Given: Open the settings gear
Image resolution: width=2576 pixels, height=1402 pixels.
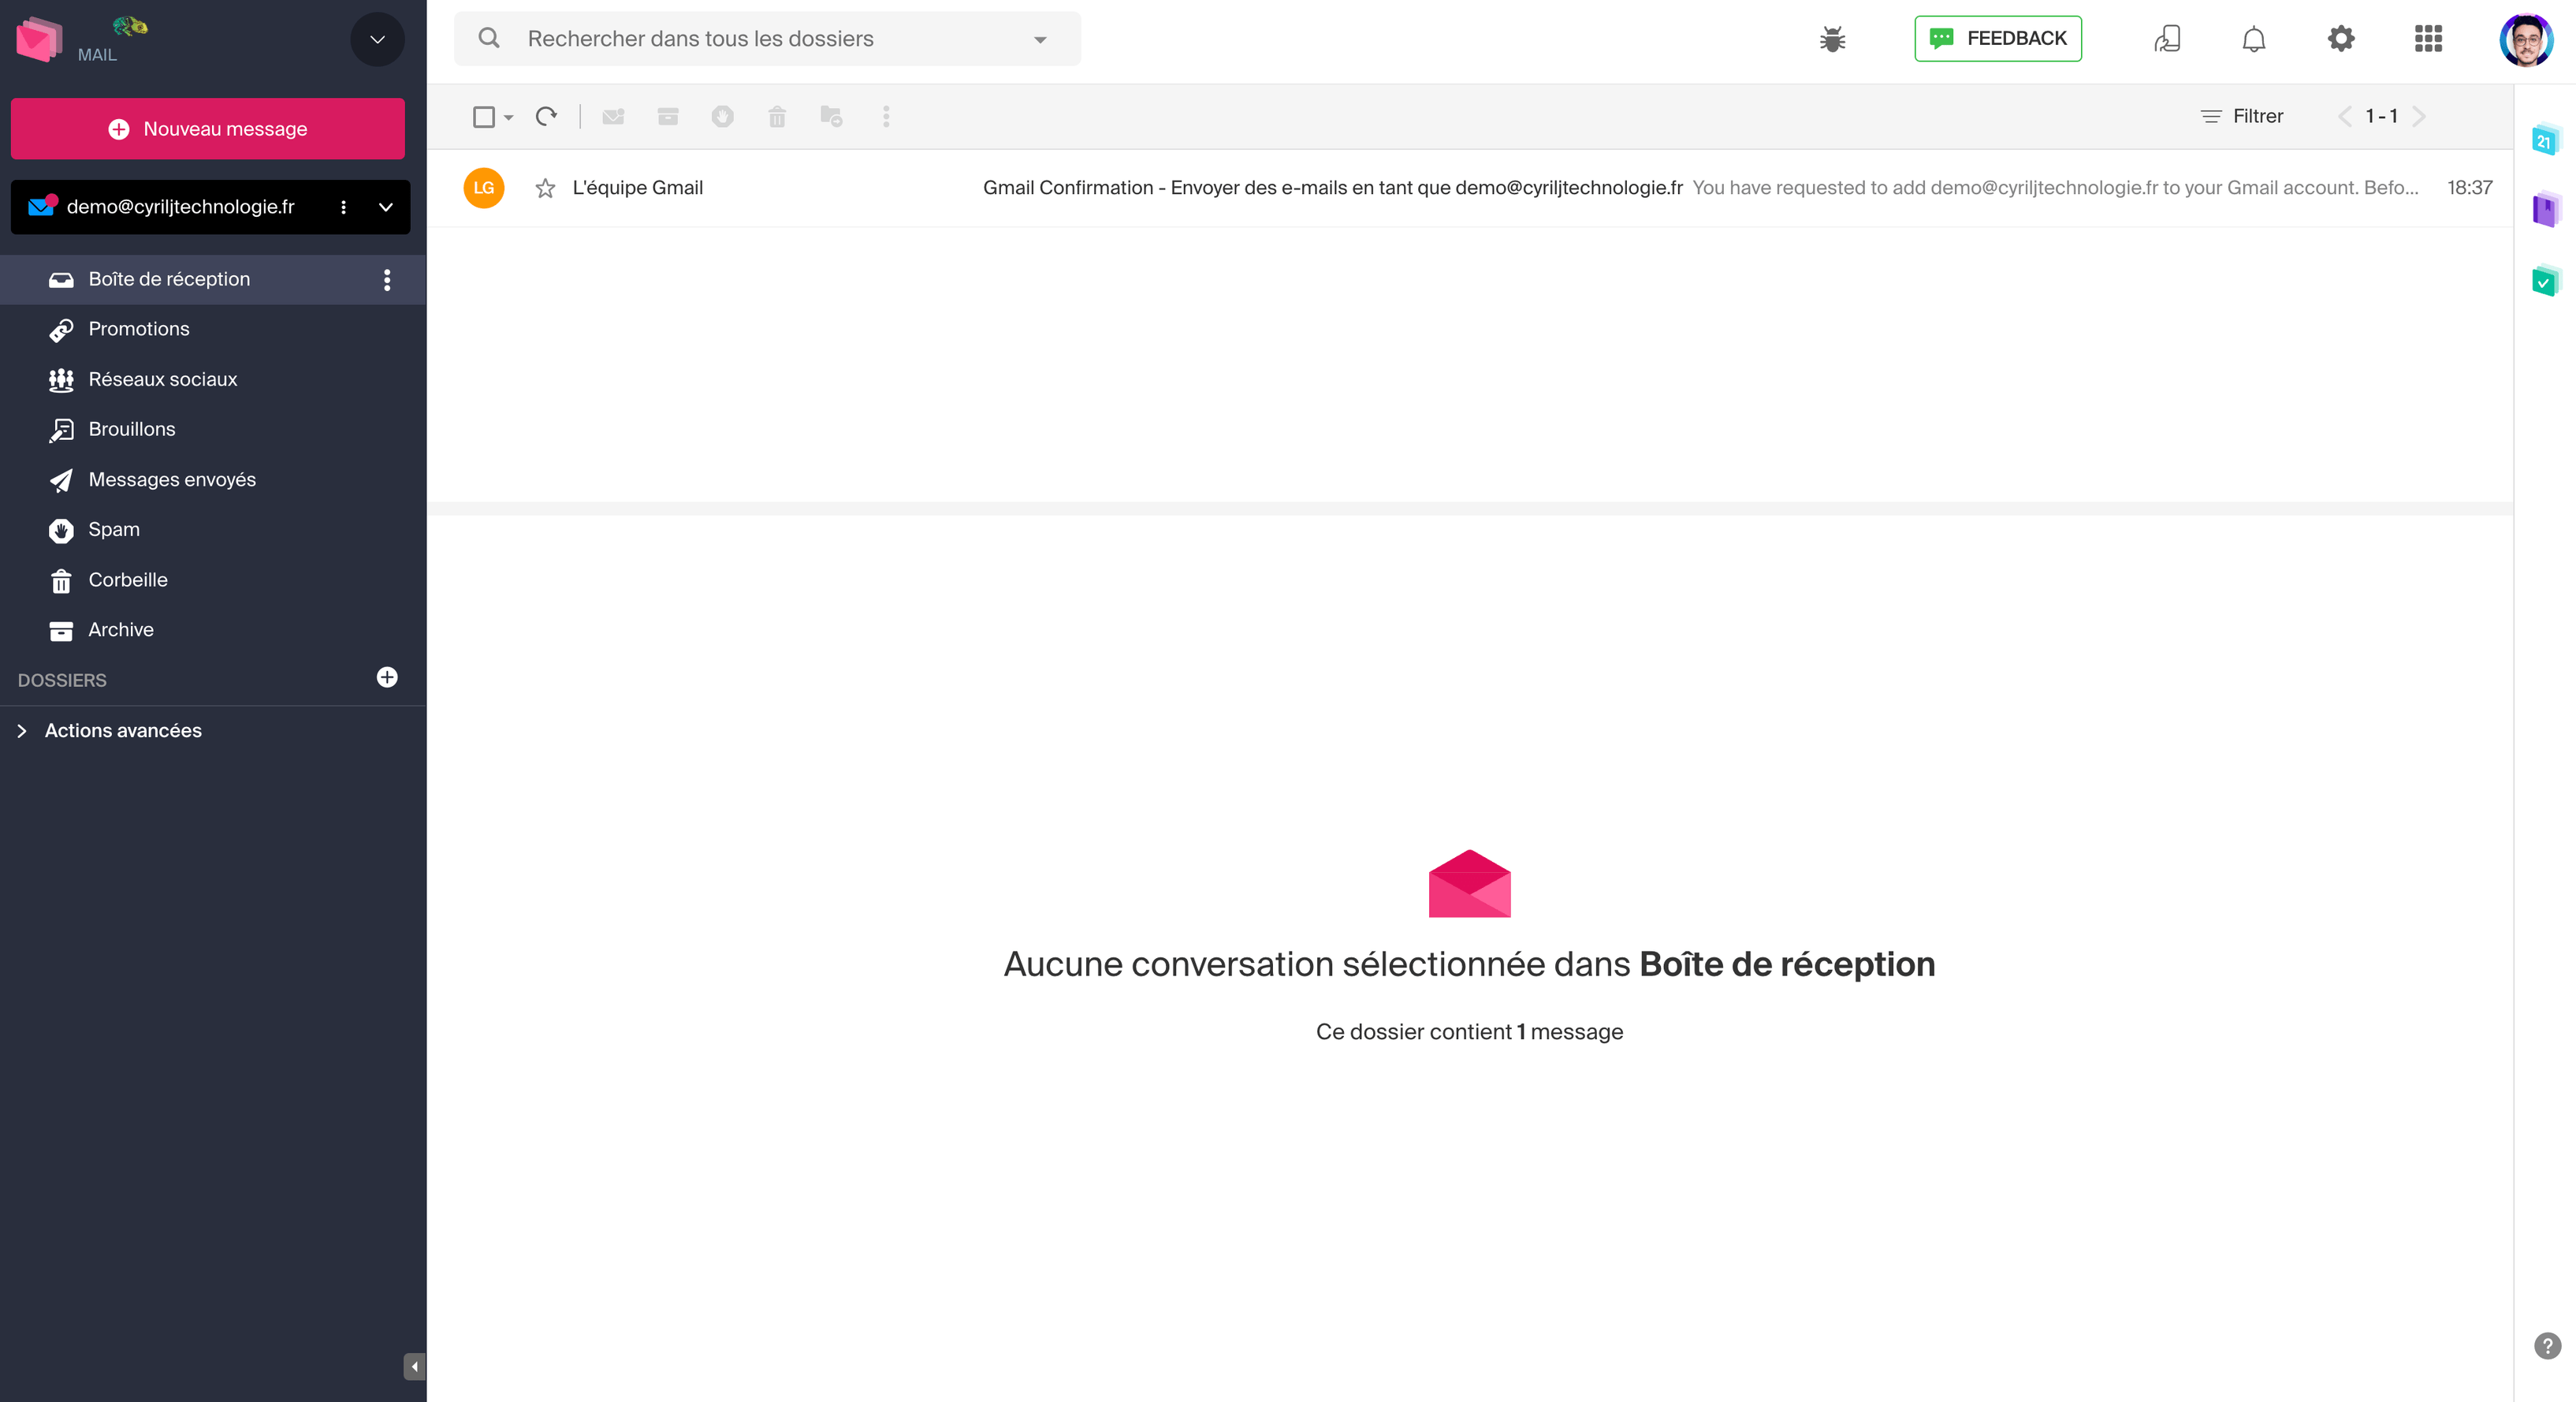Looking at the screenshot, I should (2341, 39).
